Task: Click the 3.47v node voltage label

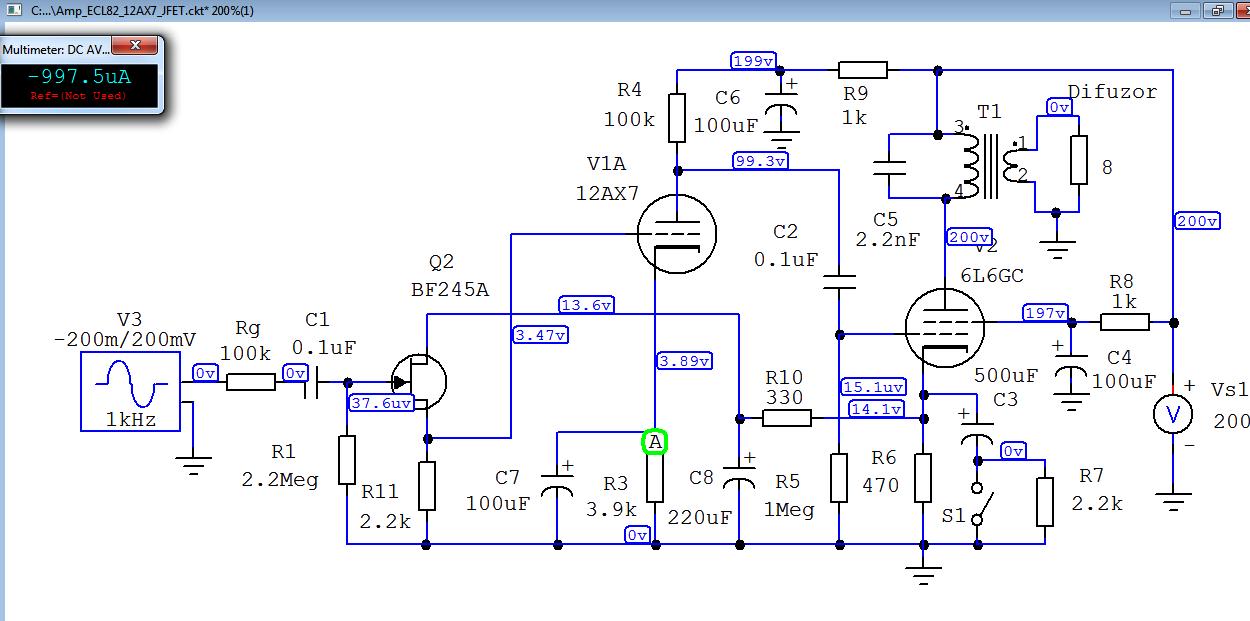Action: point(540,335)
